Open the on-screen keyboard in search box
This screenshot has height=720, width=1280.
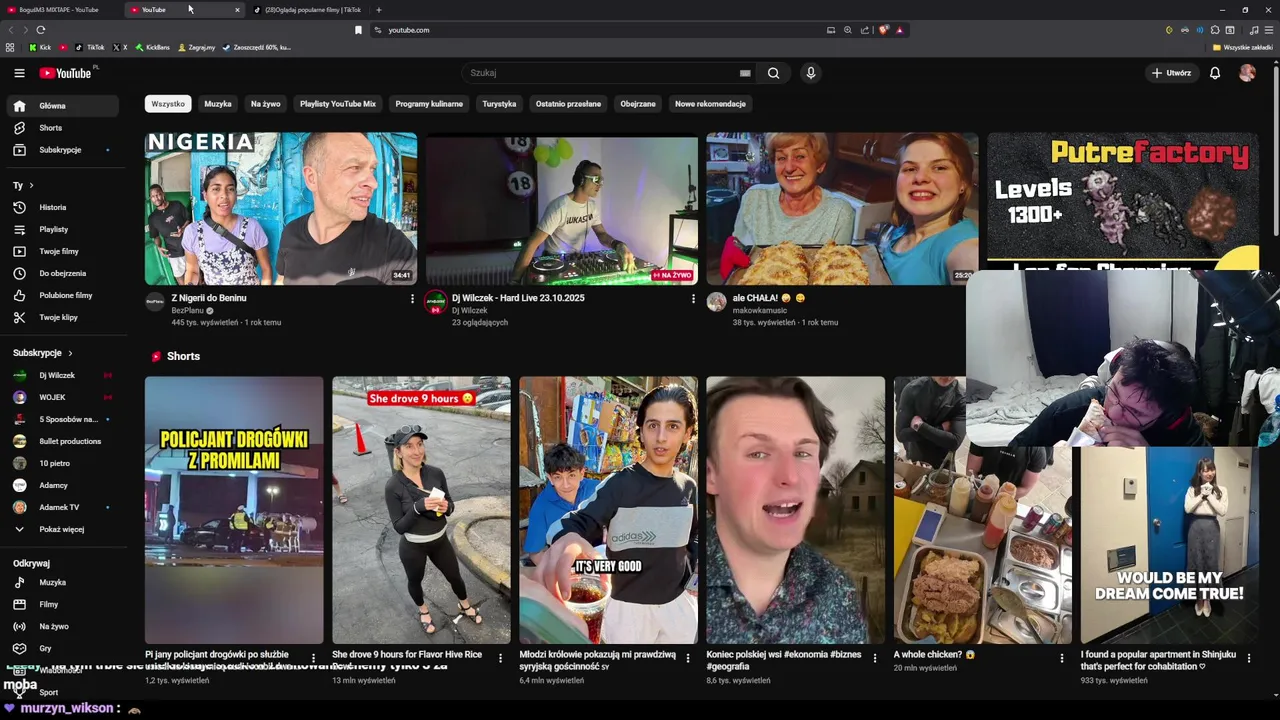coord(745,73)
